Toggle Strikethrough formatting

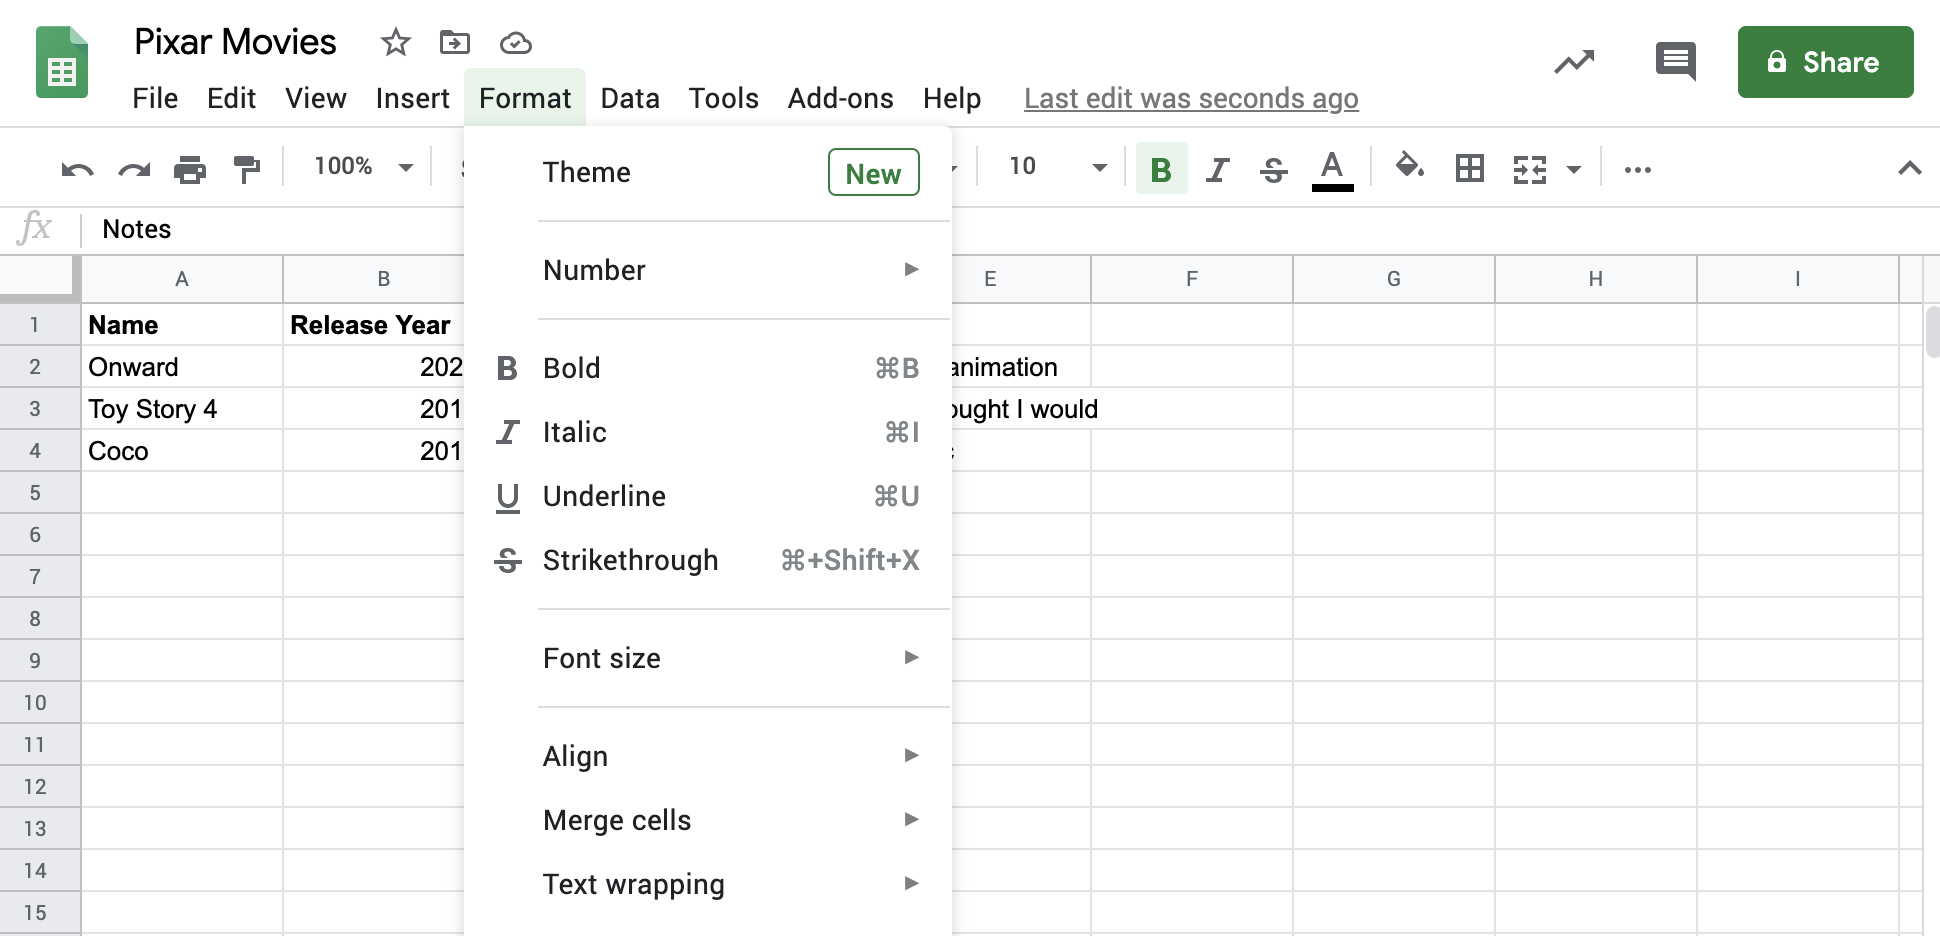[x=630, y=560]
